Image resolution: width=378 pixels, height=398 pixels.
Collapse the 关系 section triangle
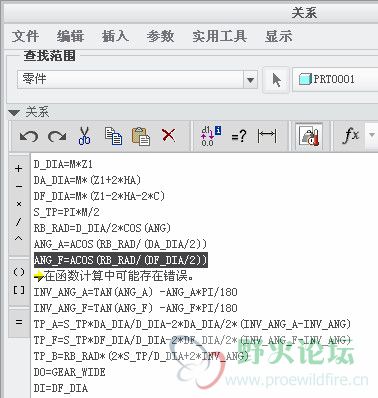pos(14,113)
